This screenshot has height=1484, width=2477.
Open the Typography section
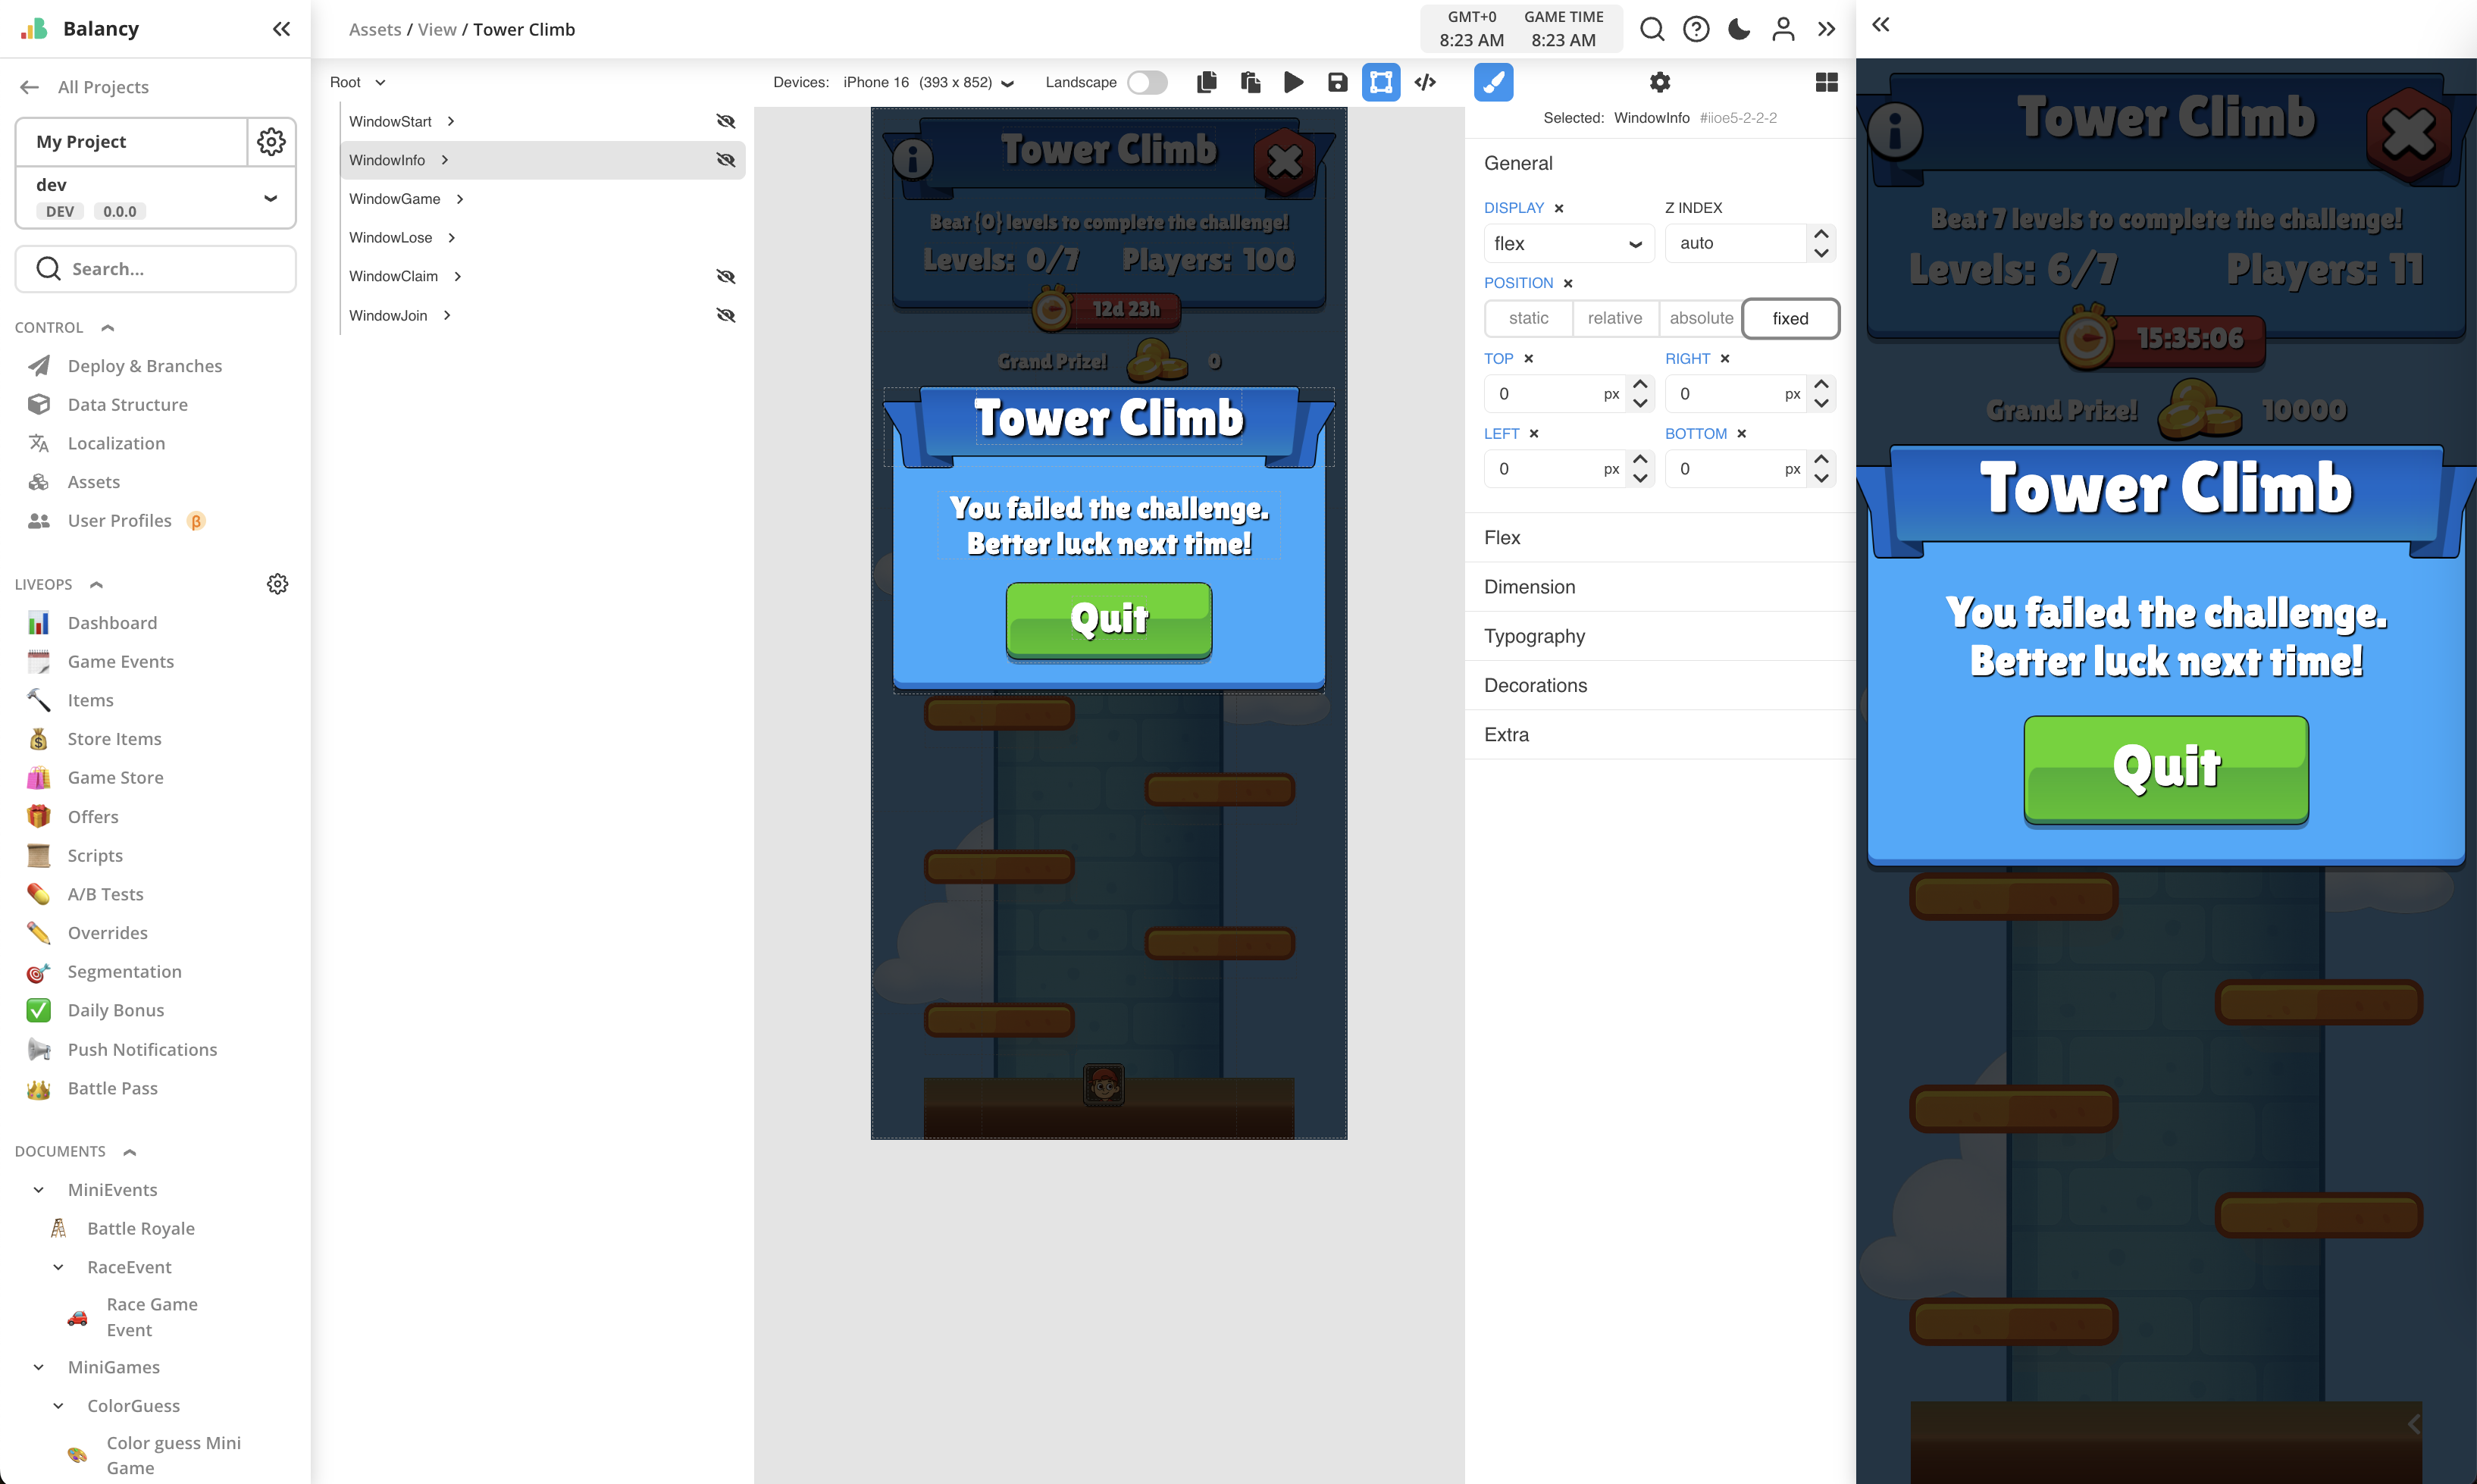coord(1535,636)
